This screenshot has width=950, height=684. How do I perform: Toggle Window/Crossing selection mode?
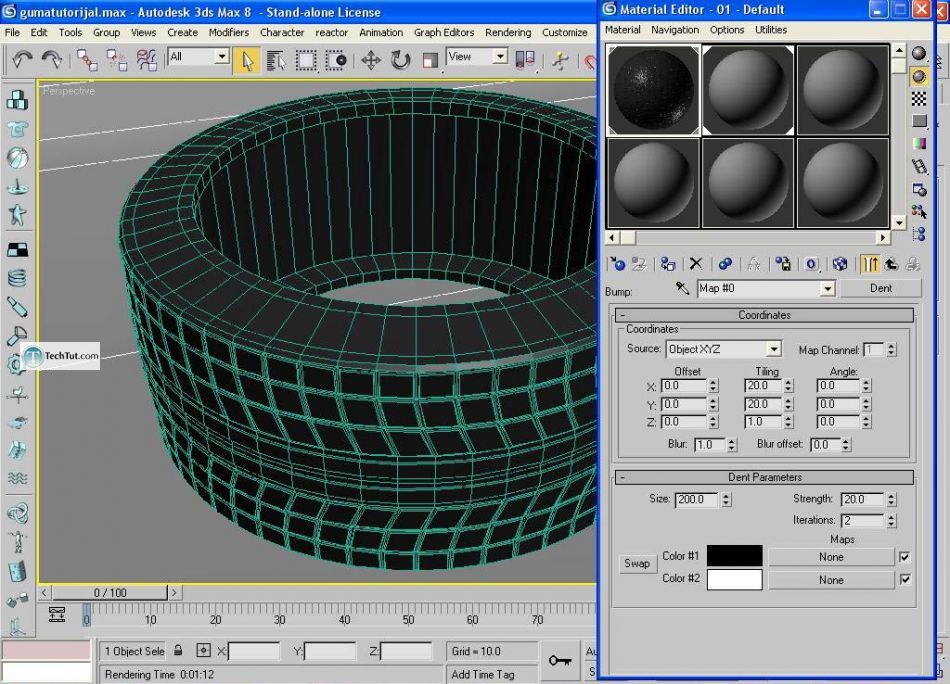[x=336, y=61]
